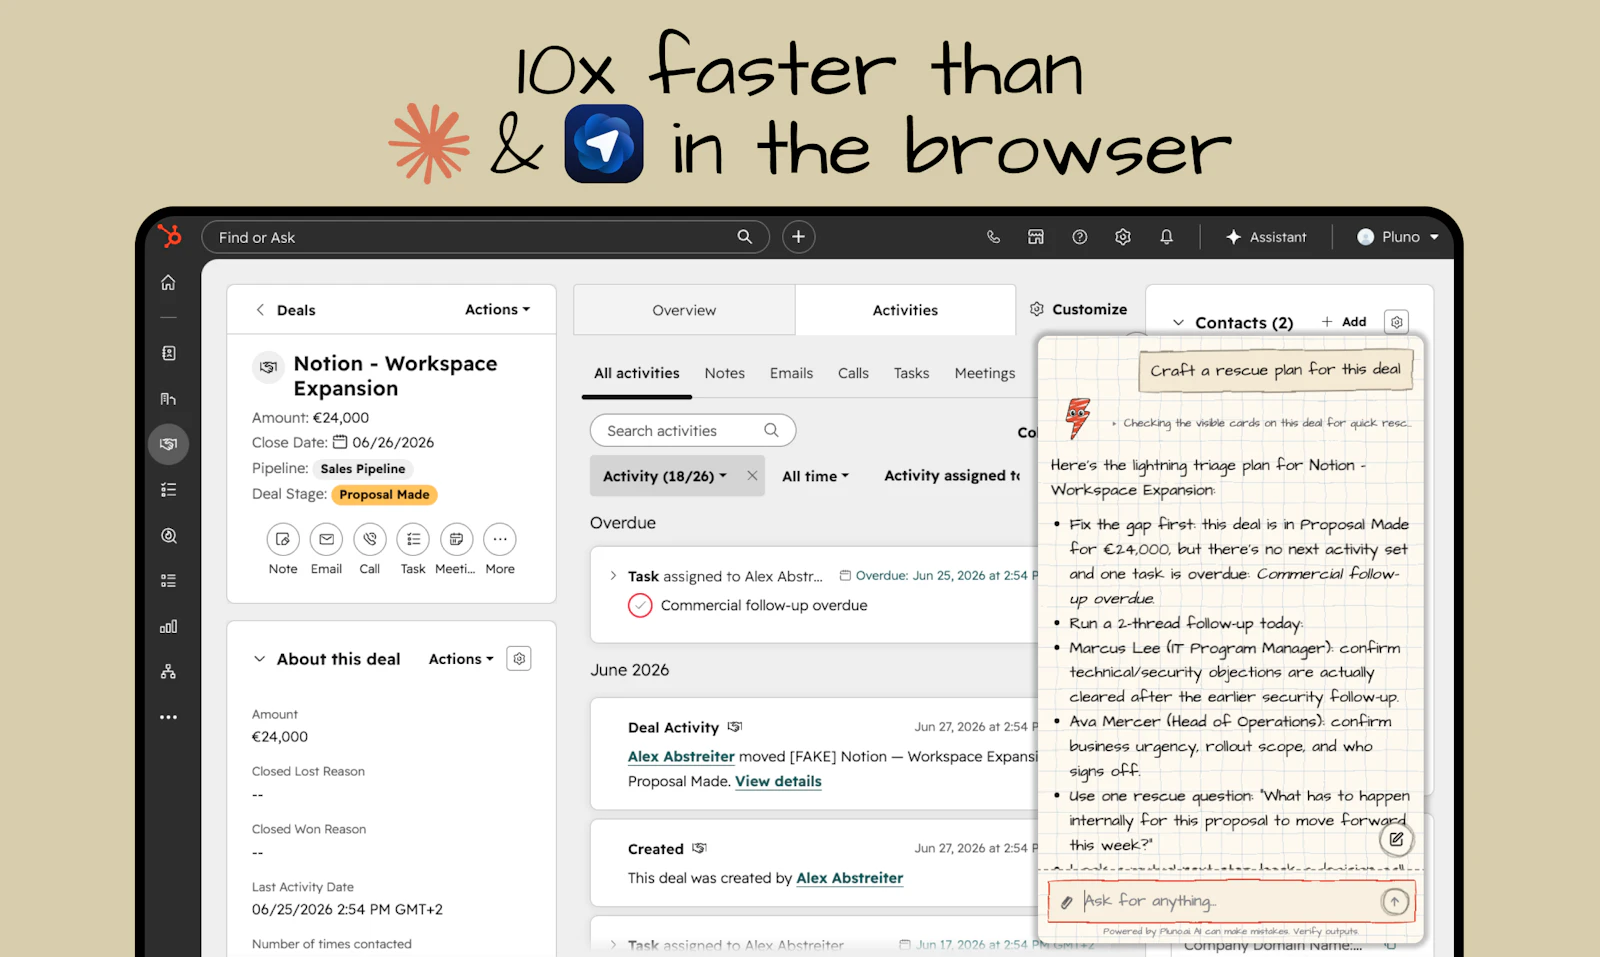This screenshot has width=1600, height=957.
Task: Click the HubSpot sprocket logo
Action: [170, 236]
